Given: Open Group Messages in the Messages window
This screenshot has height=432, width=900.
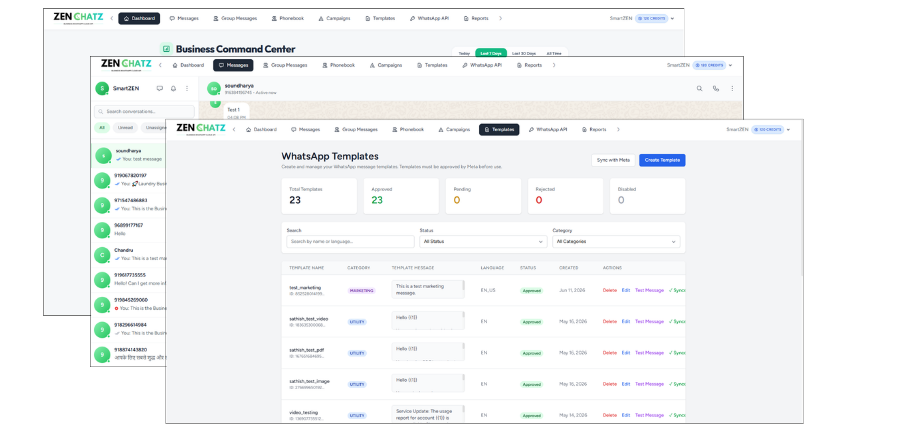Looking at the screenshot, I should click(285, 65).
